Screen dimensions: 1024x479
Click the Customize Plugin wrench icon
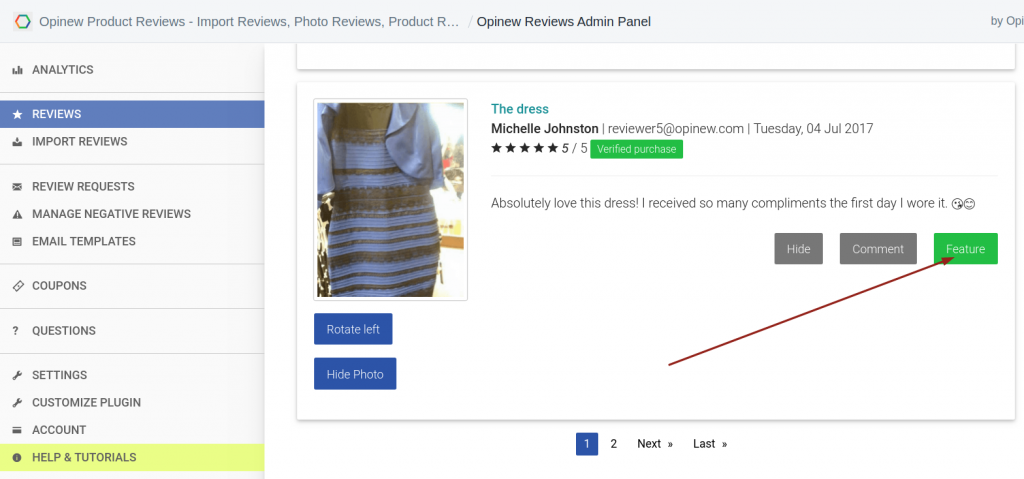coord(18,403)
